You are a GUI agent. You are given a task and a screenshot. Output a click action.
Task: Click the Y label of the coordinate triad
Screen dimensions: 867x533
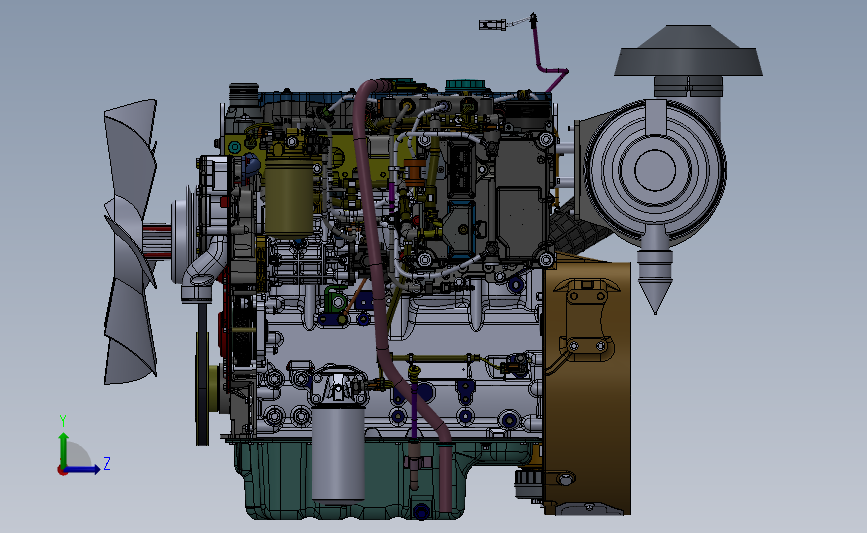pos(63,421)
